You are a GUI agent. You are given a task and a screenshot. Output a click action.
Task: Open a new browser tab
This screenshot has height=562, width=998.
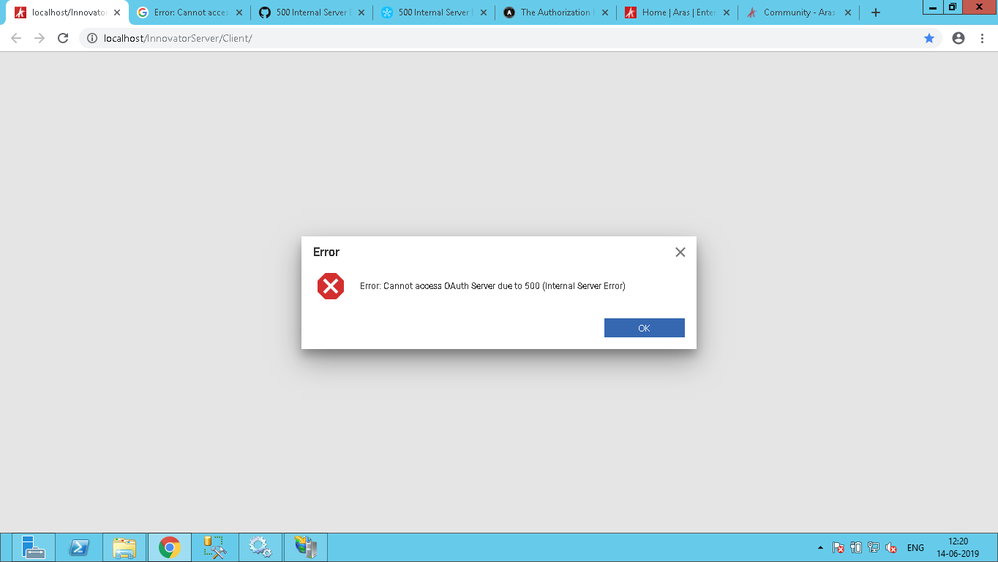click(x=876, y=13)
